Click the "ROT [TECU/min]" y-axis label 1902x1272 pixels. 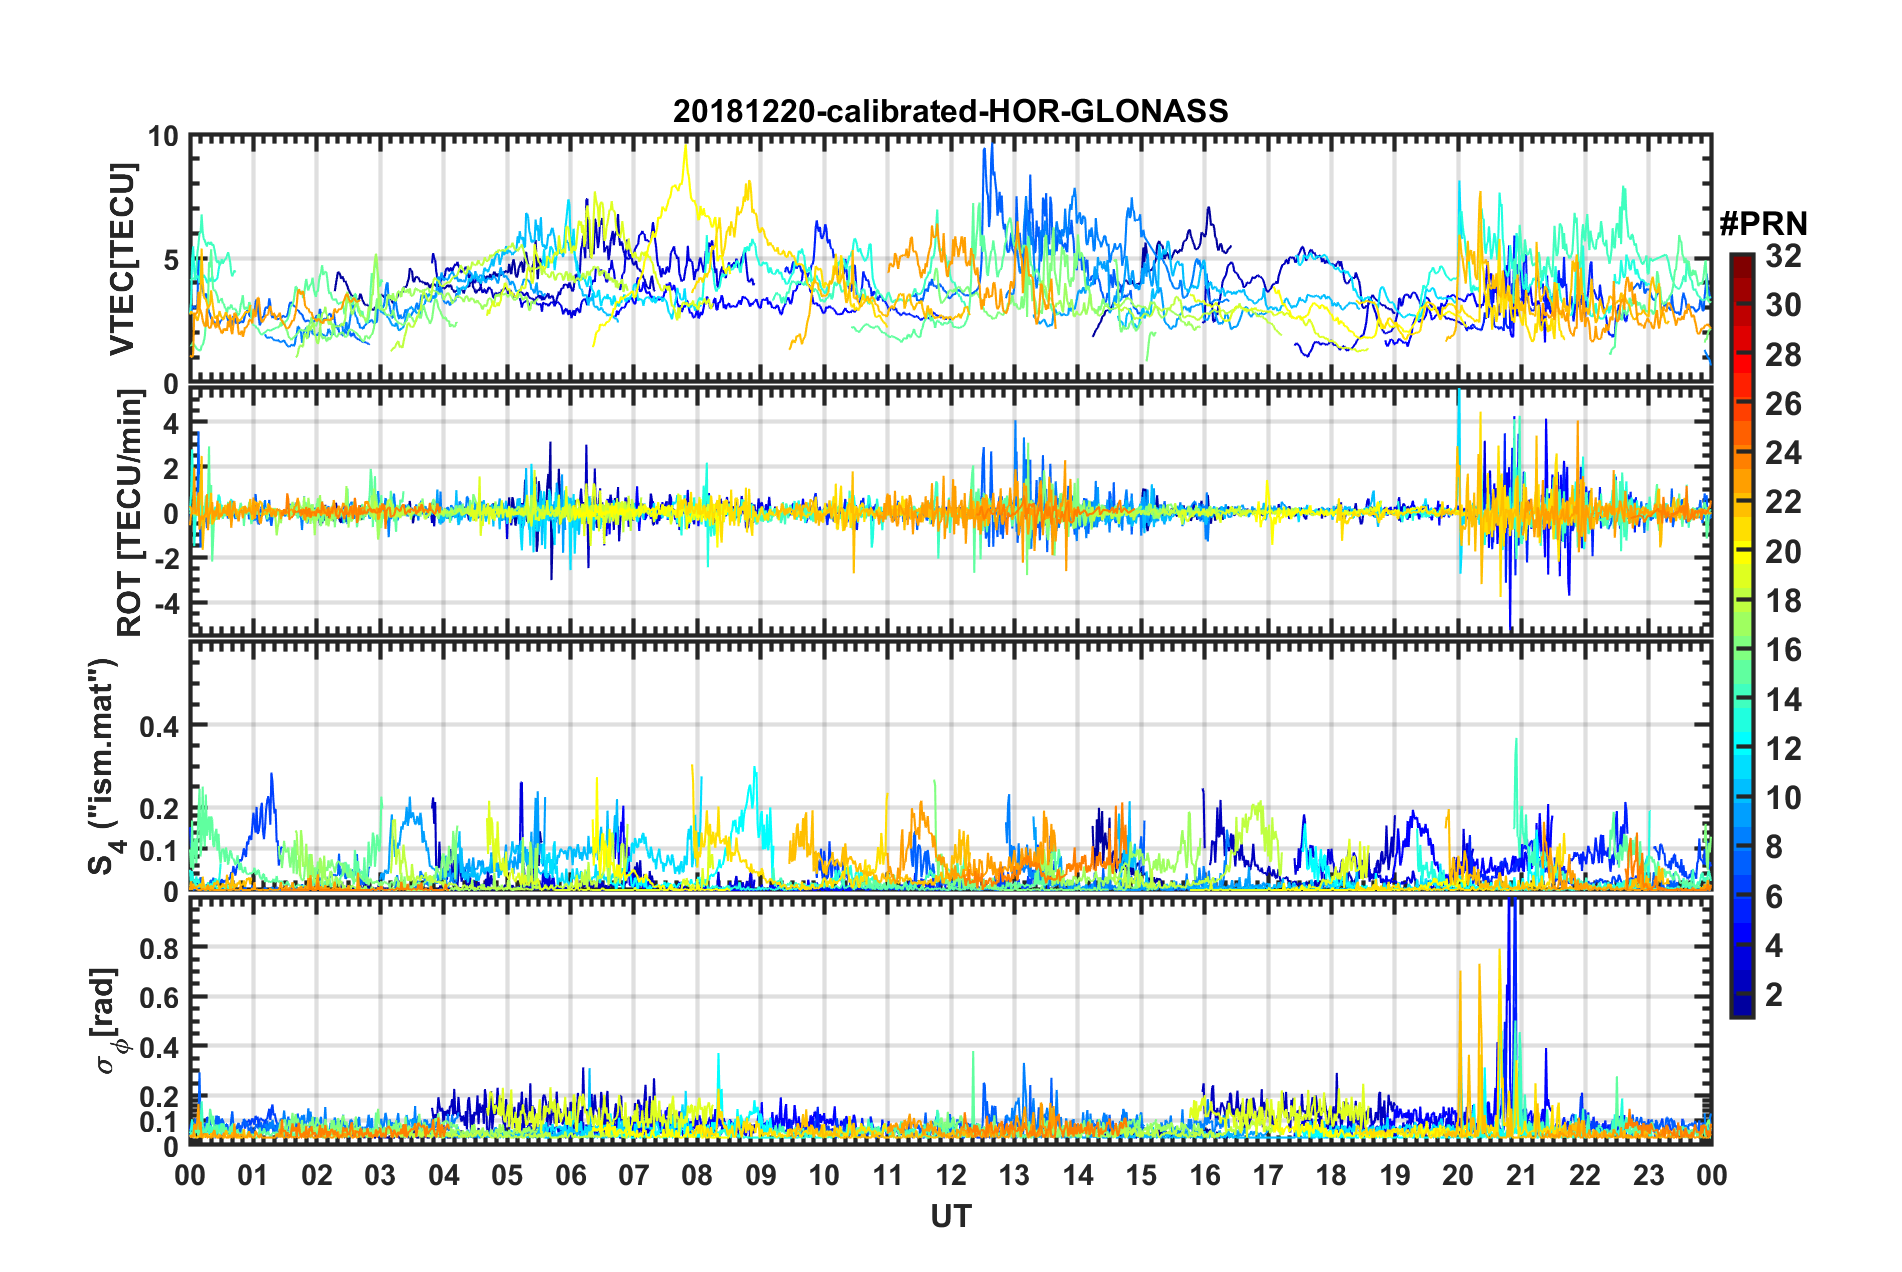click(129, 513)
